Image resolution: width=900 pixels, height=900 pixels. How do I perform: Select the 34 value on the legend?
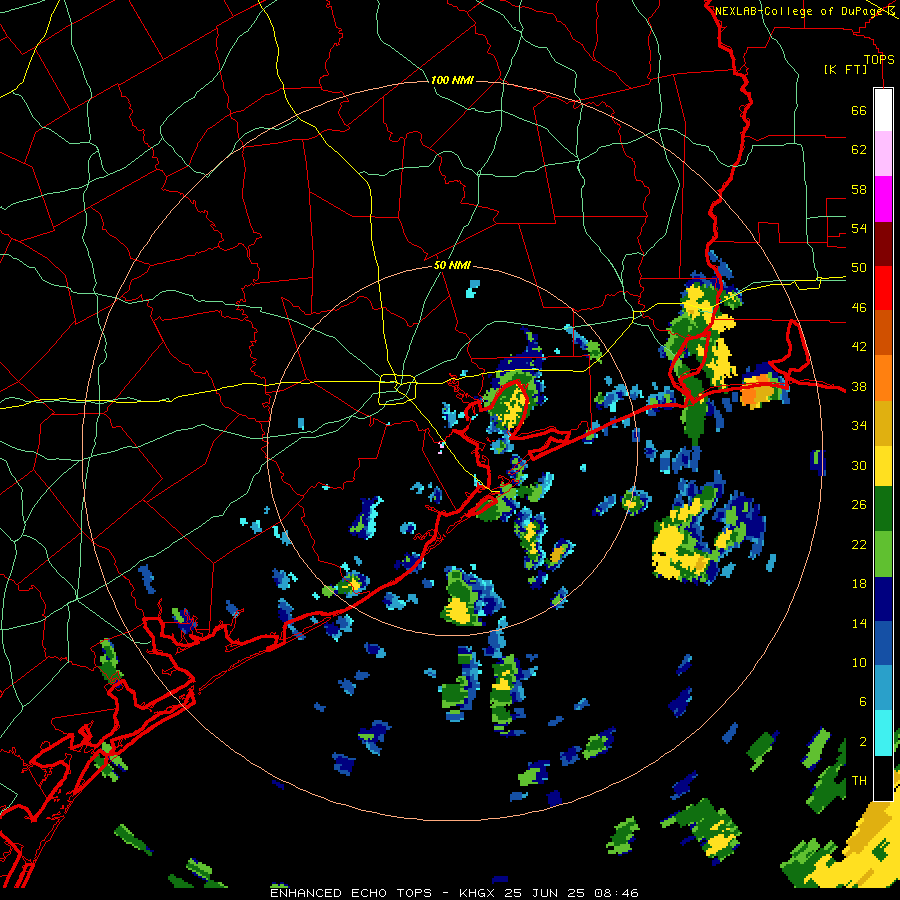pos(859,426)
